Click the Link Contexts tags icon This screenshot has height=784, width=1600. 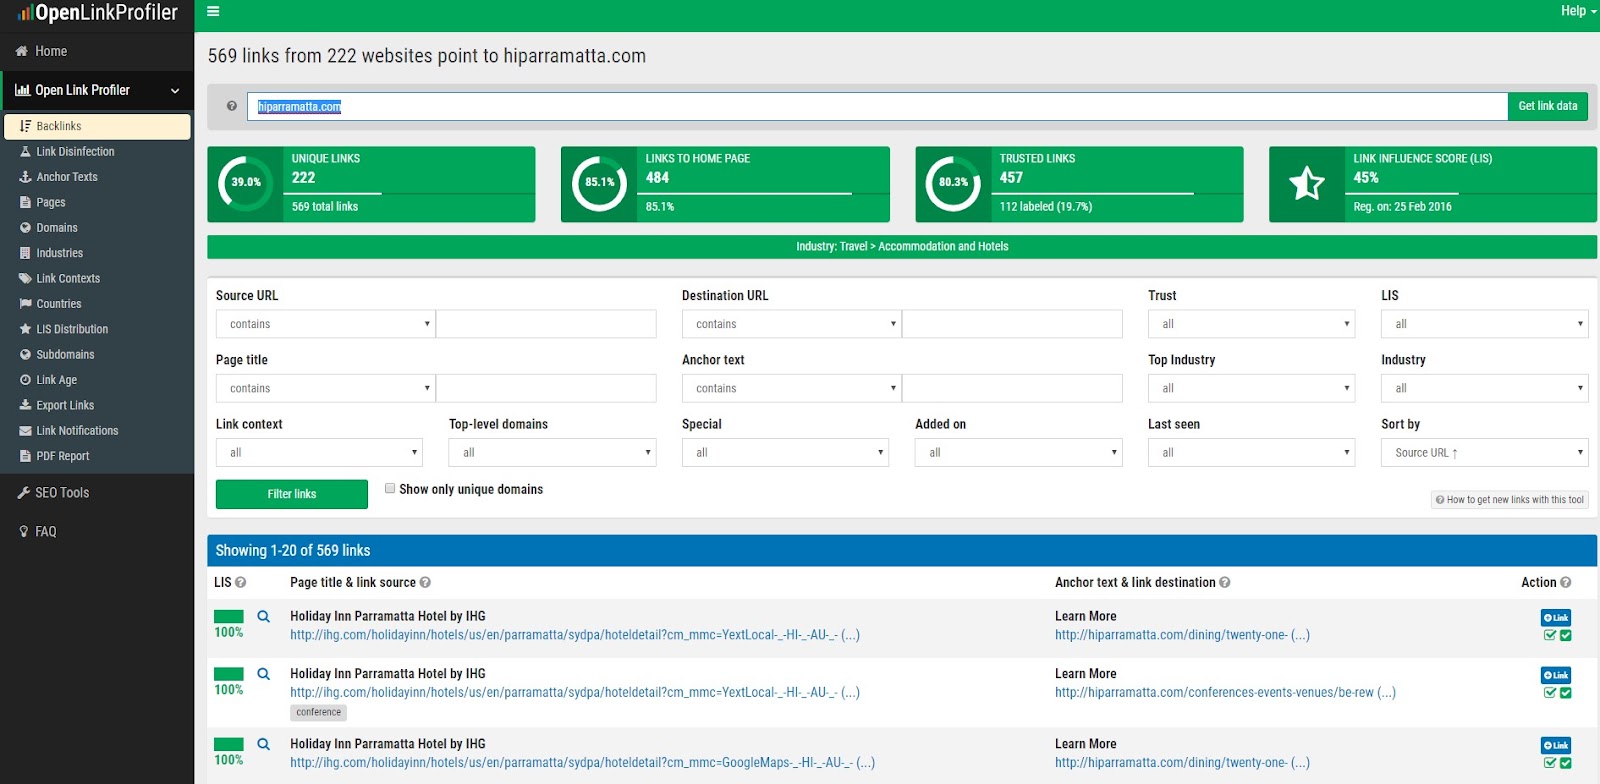pos(26,278)
